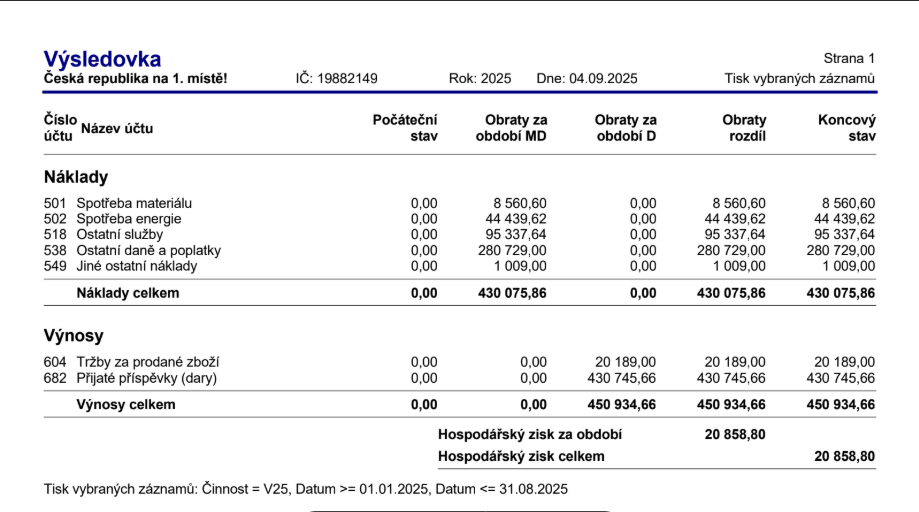Click the Počáteční stav column header
Viewport: 919px width, 512px height.
point(404,127)
